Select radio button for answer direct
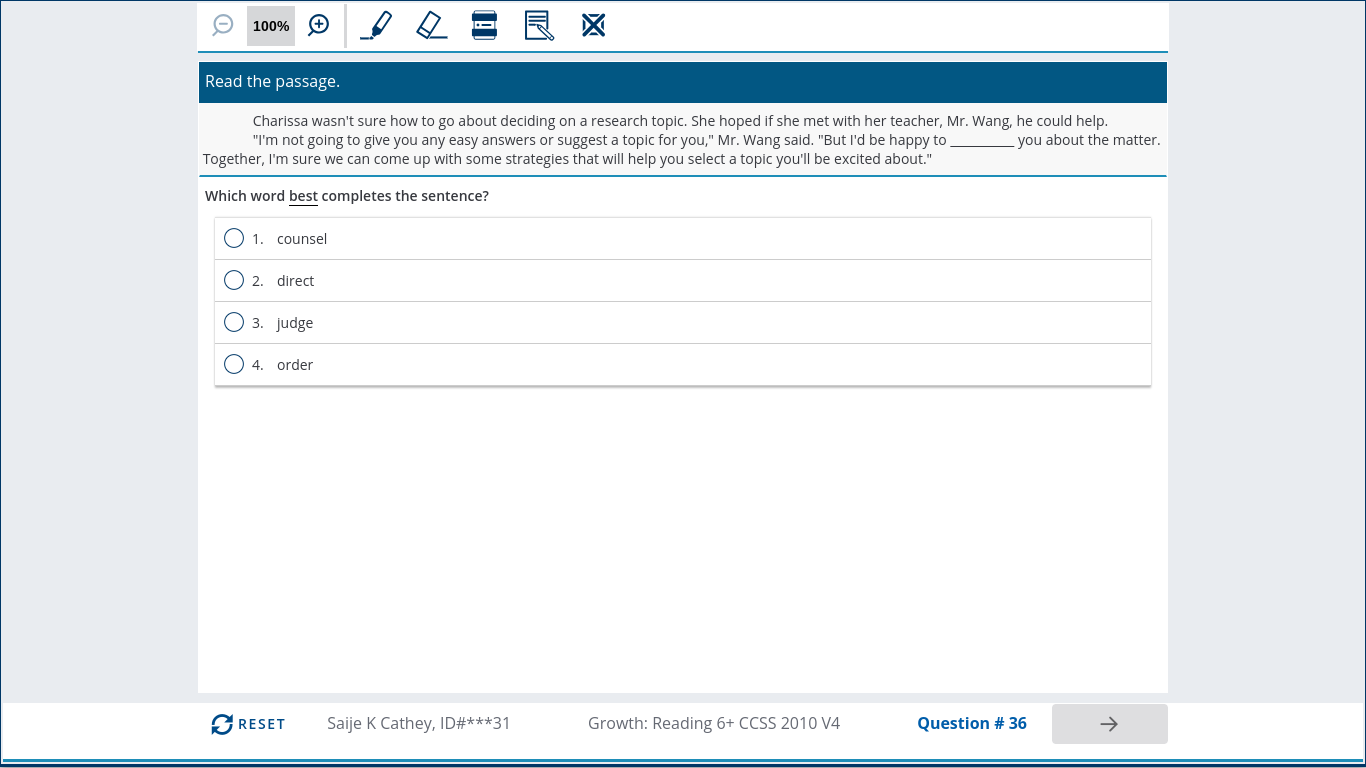 pos(234,280)
